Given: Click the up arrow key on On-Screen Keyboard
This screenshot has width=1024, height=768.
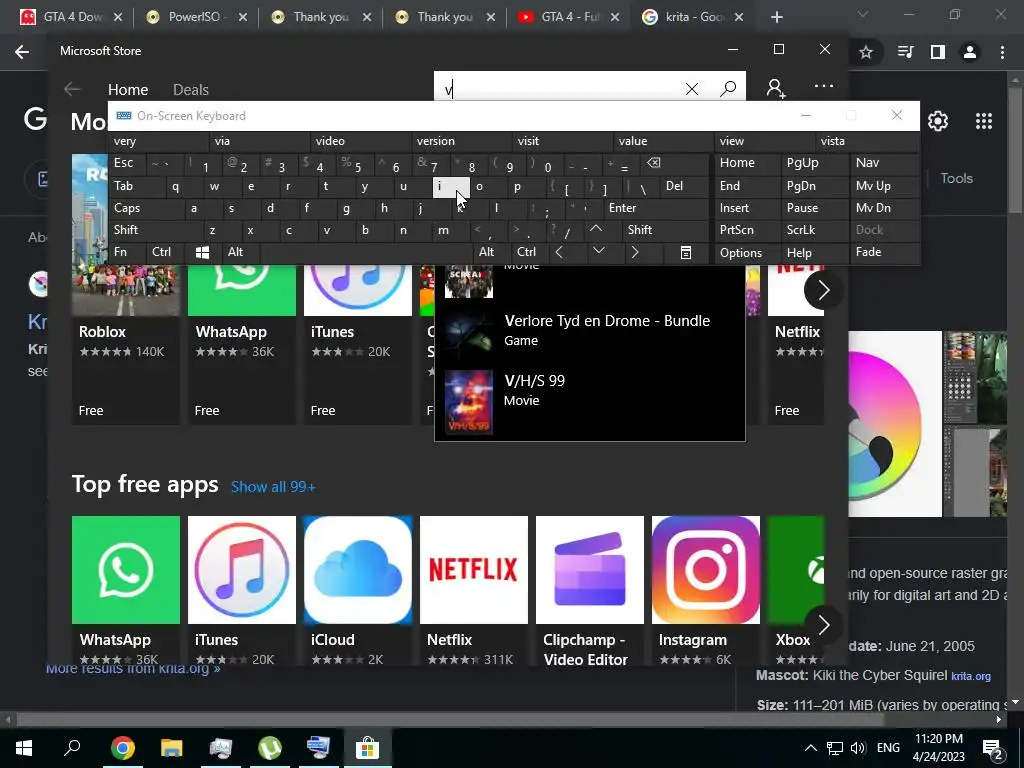Looking at the screenshot, I should coord(596,229).
